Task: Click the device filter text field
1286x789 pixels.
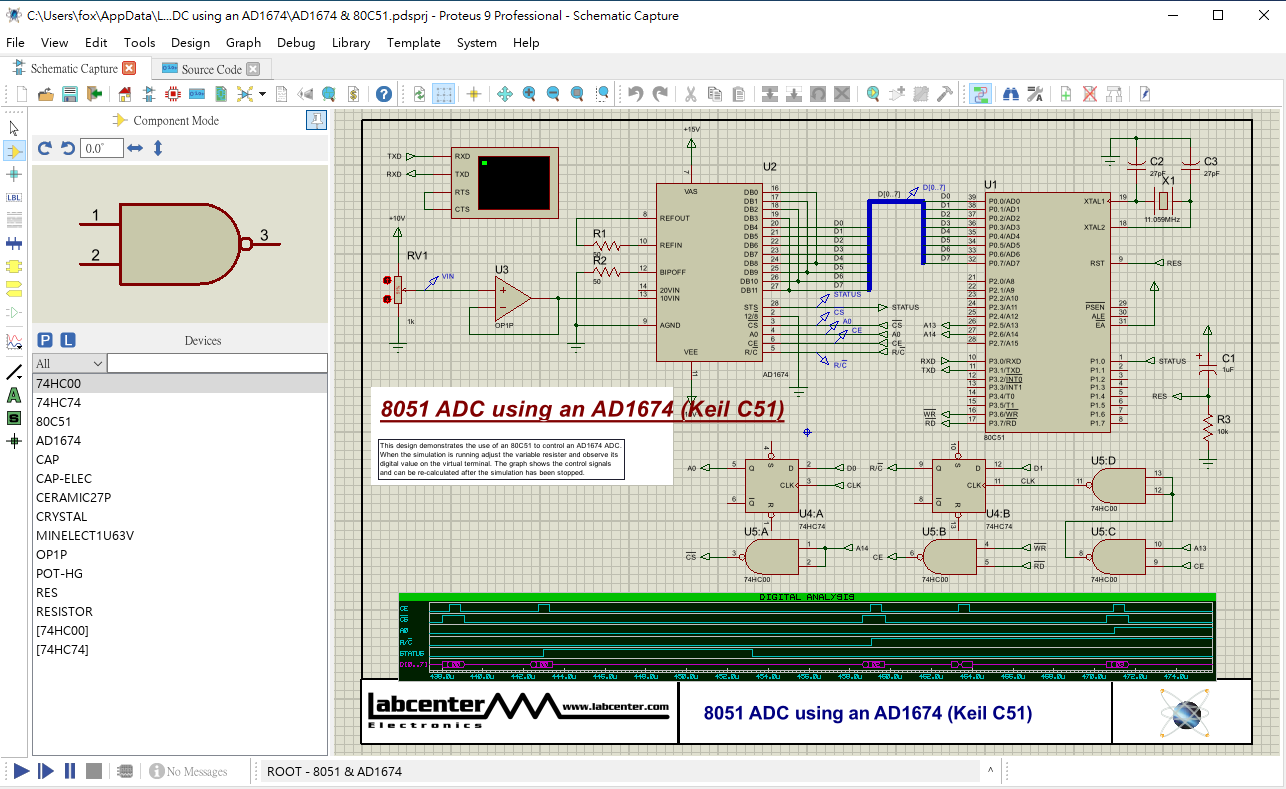Action: click(x=217, y=363)
